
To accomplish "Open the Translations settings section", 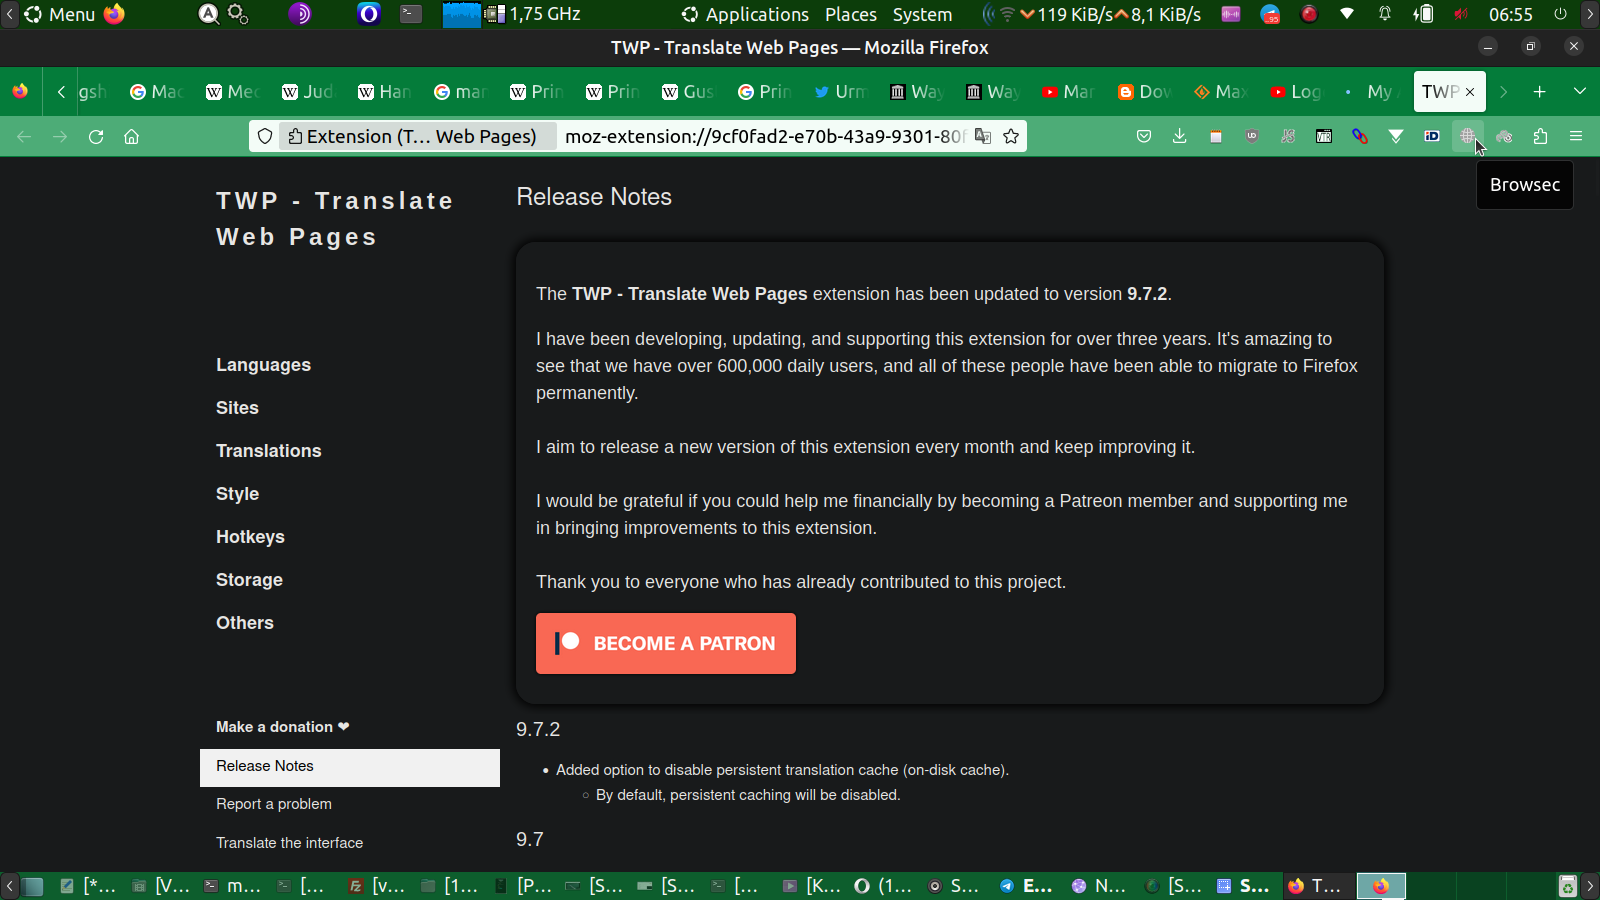I will point(268,451).
